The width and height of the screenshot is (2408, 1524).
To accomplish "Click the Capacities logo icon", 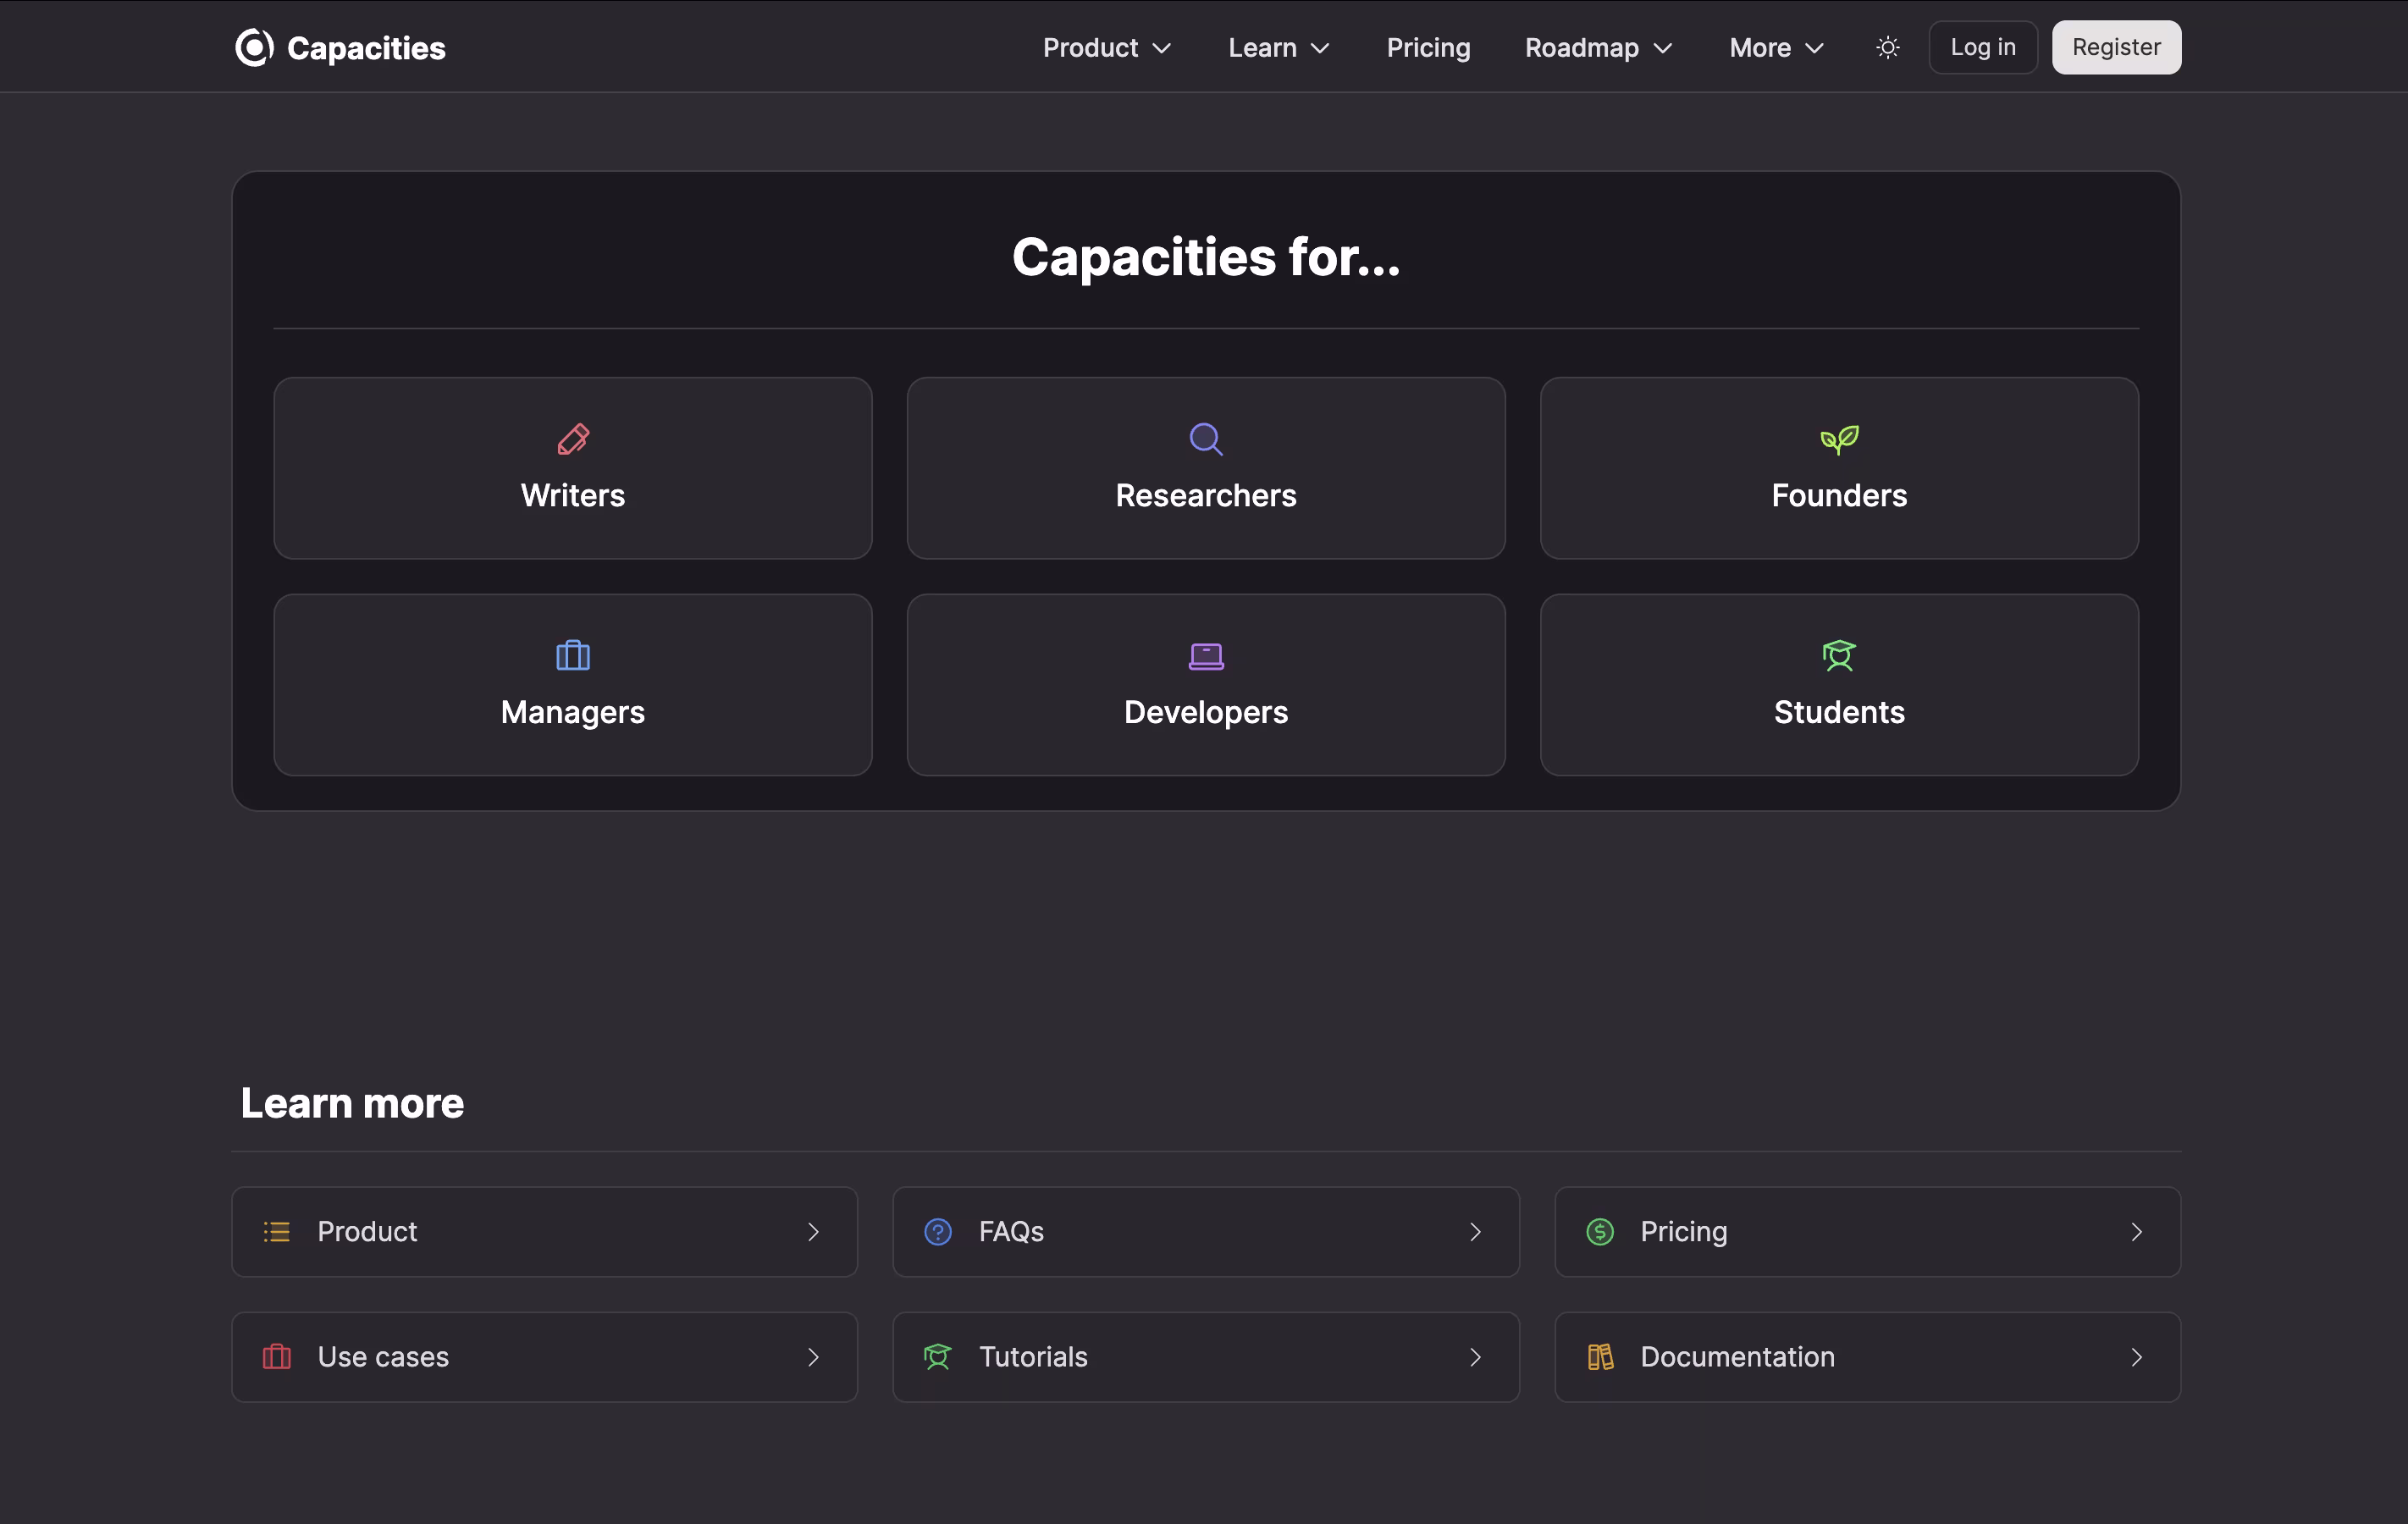I will click(x=254, y=47).
